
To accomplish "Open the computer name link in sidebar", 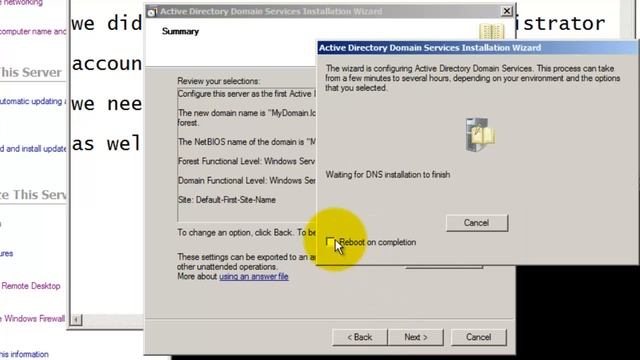I will click(x=32, y=31).
